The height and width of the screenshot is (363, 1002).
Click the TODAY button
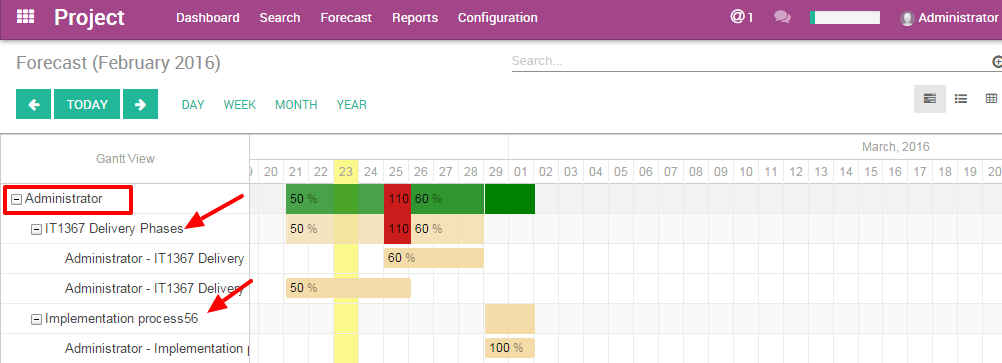[87, 104]
